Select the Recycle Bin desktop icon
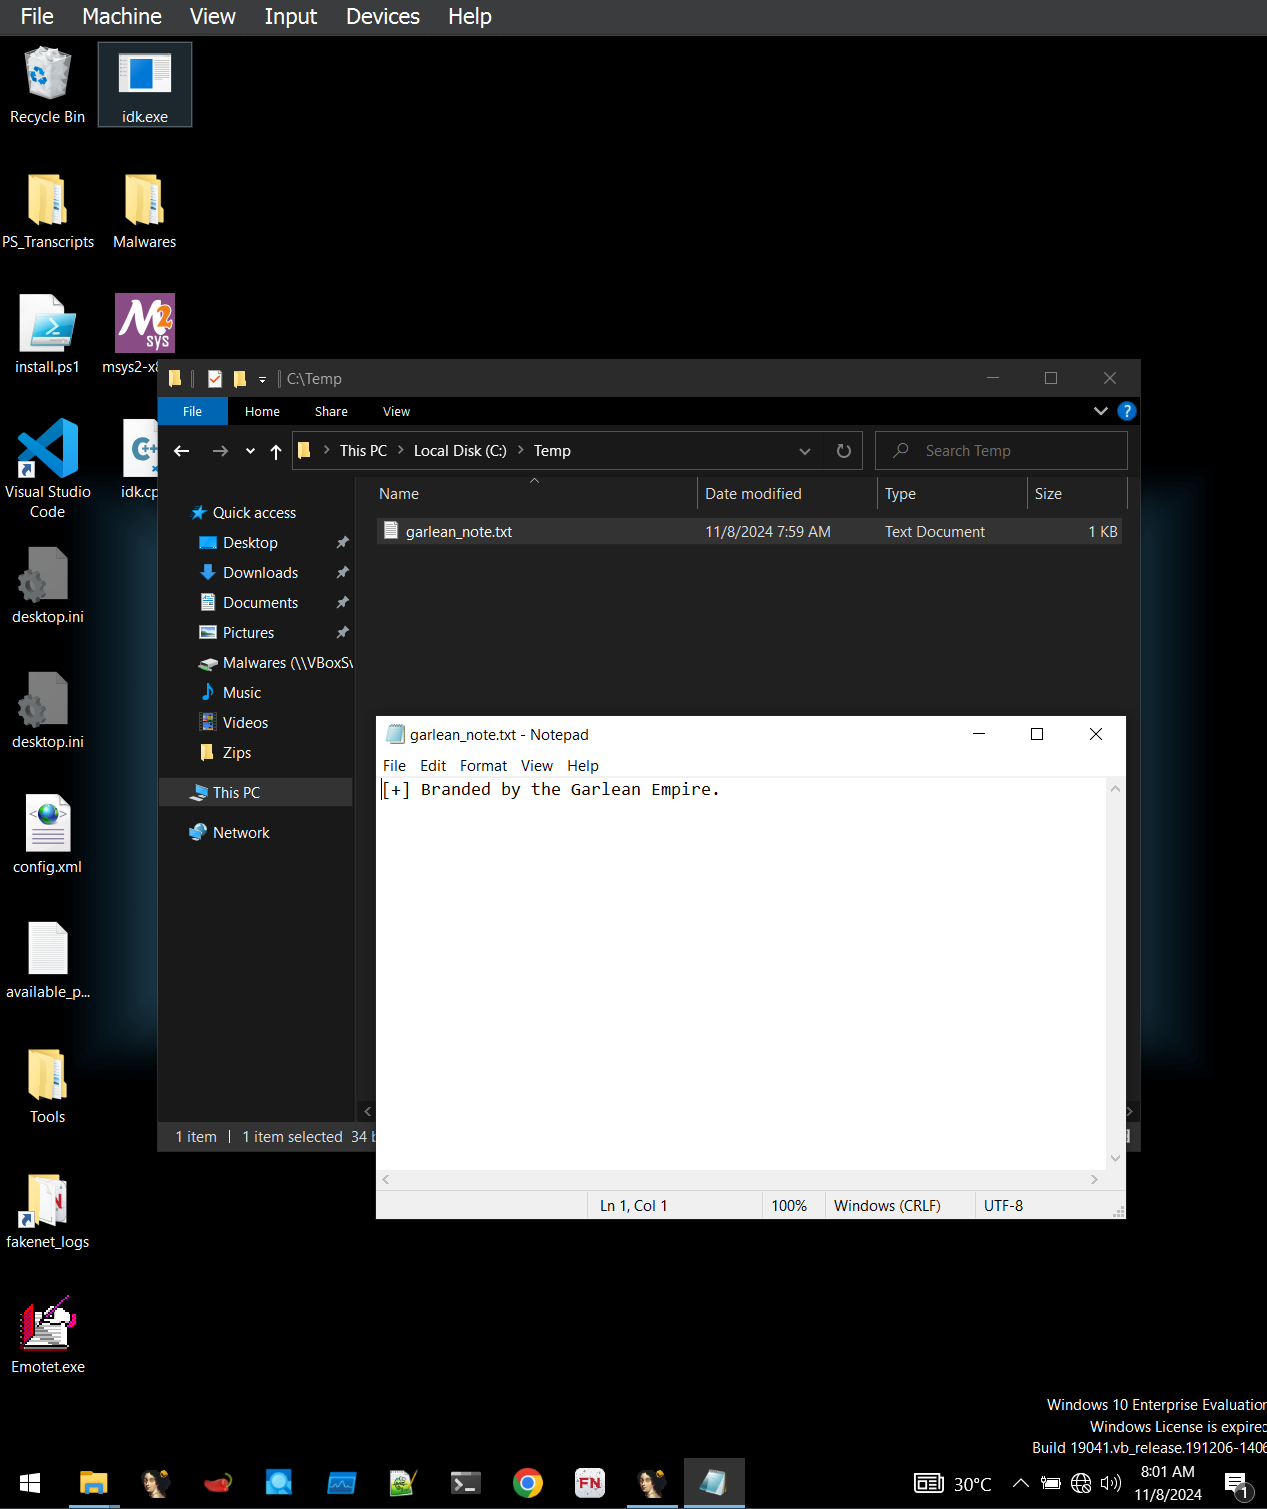Screen dimensions: 1267x1509 [47, 86]
